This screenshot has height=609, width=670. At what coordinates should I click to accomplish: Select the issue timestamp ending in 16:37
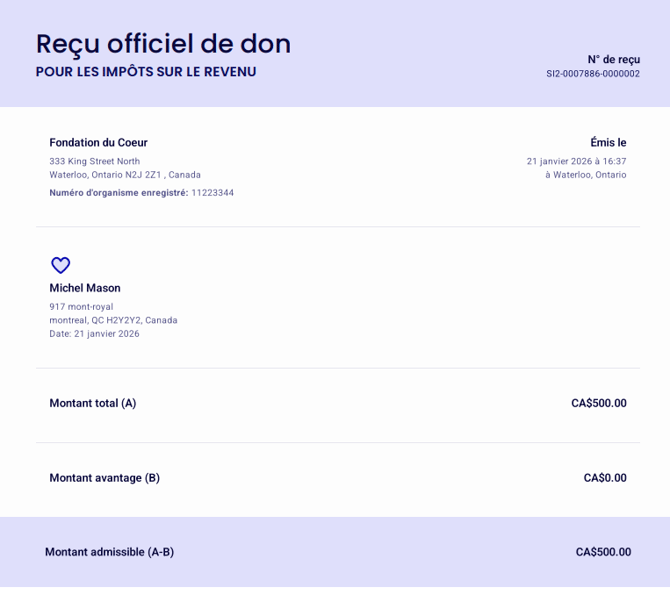coord(576,161)
